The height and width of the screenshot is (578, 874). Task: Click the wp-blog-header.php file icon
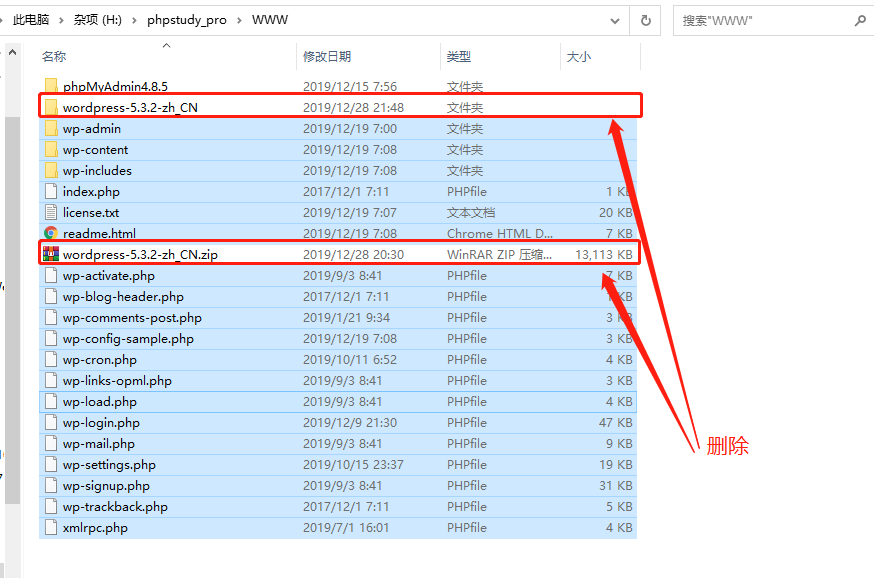[x=51, y=297]
